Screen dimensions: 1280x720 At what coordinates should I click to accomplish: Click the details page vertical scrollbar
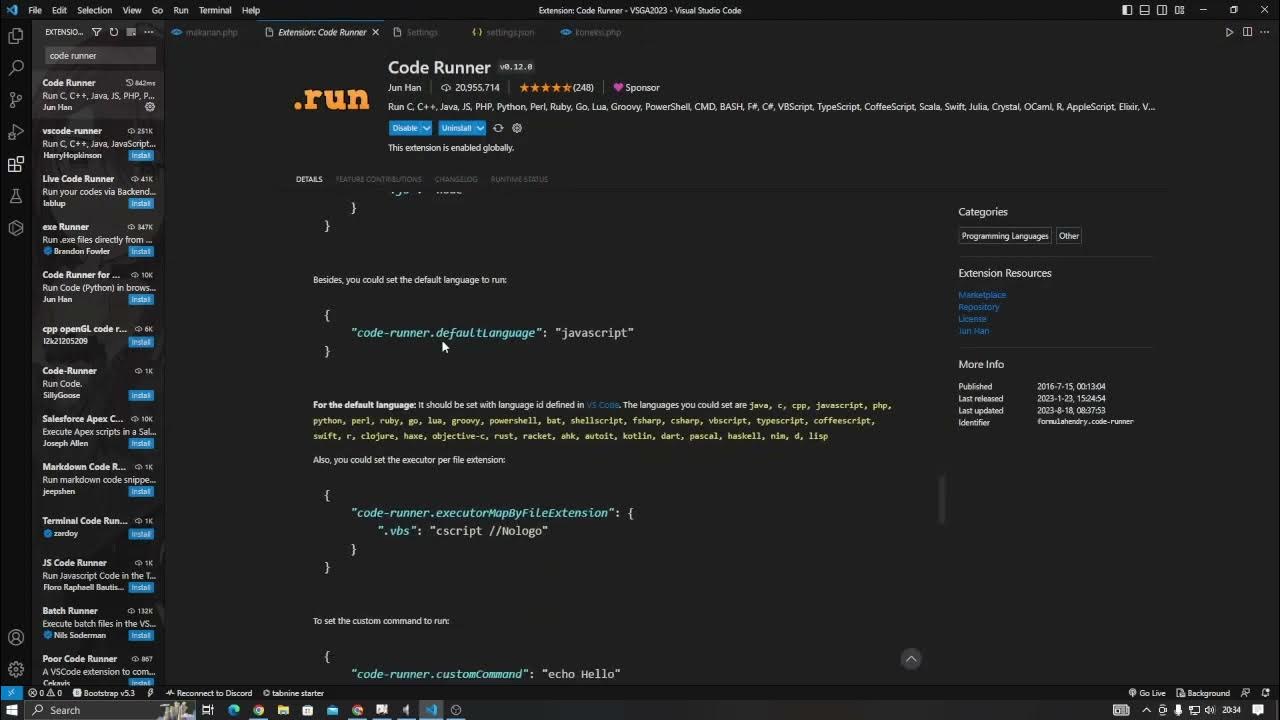tap(941, 499)
